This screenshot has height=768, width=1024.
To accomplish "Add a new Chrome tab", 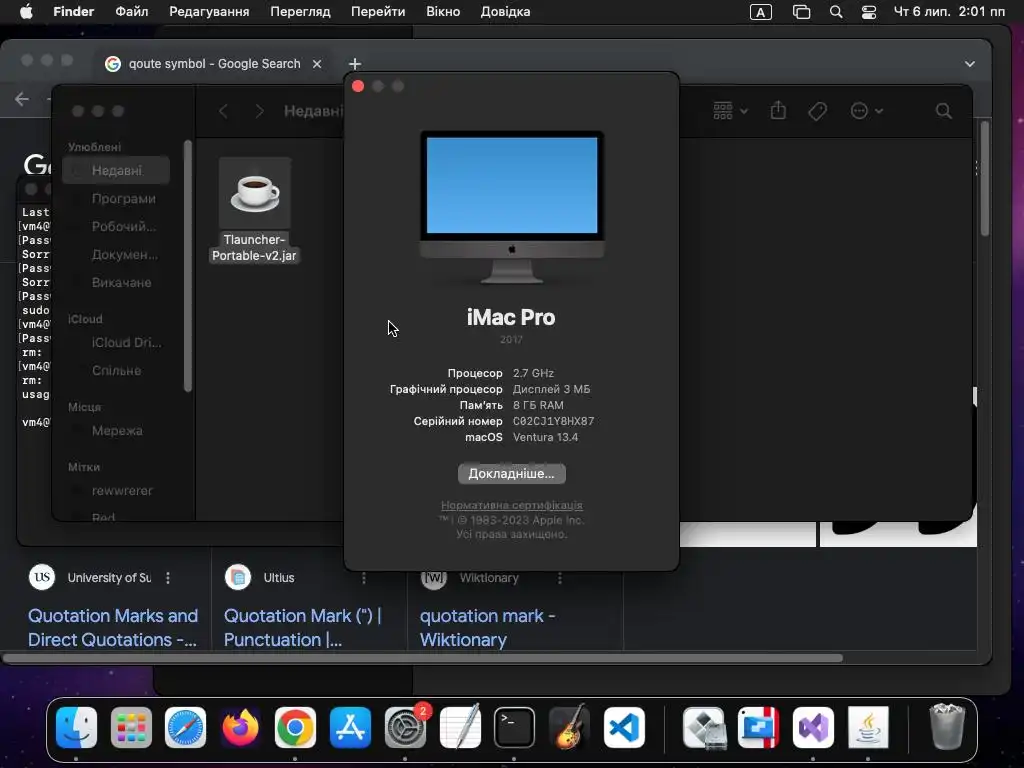I will click(355, 64).
